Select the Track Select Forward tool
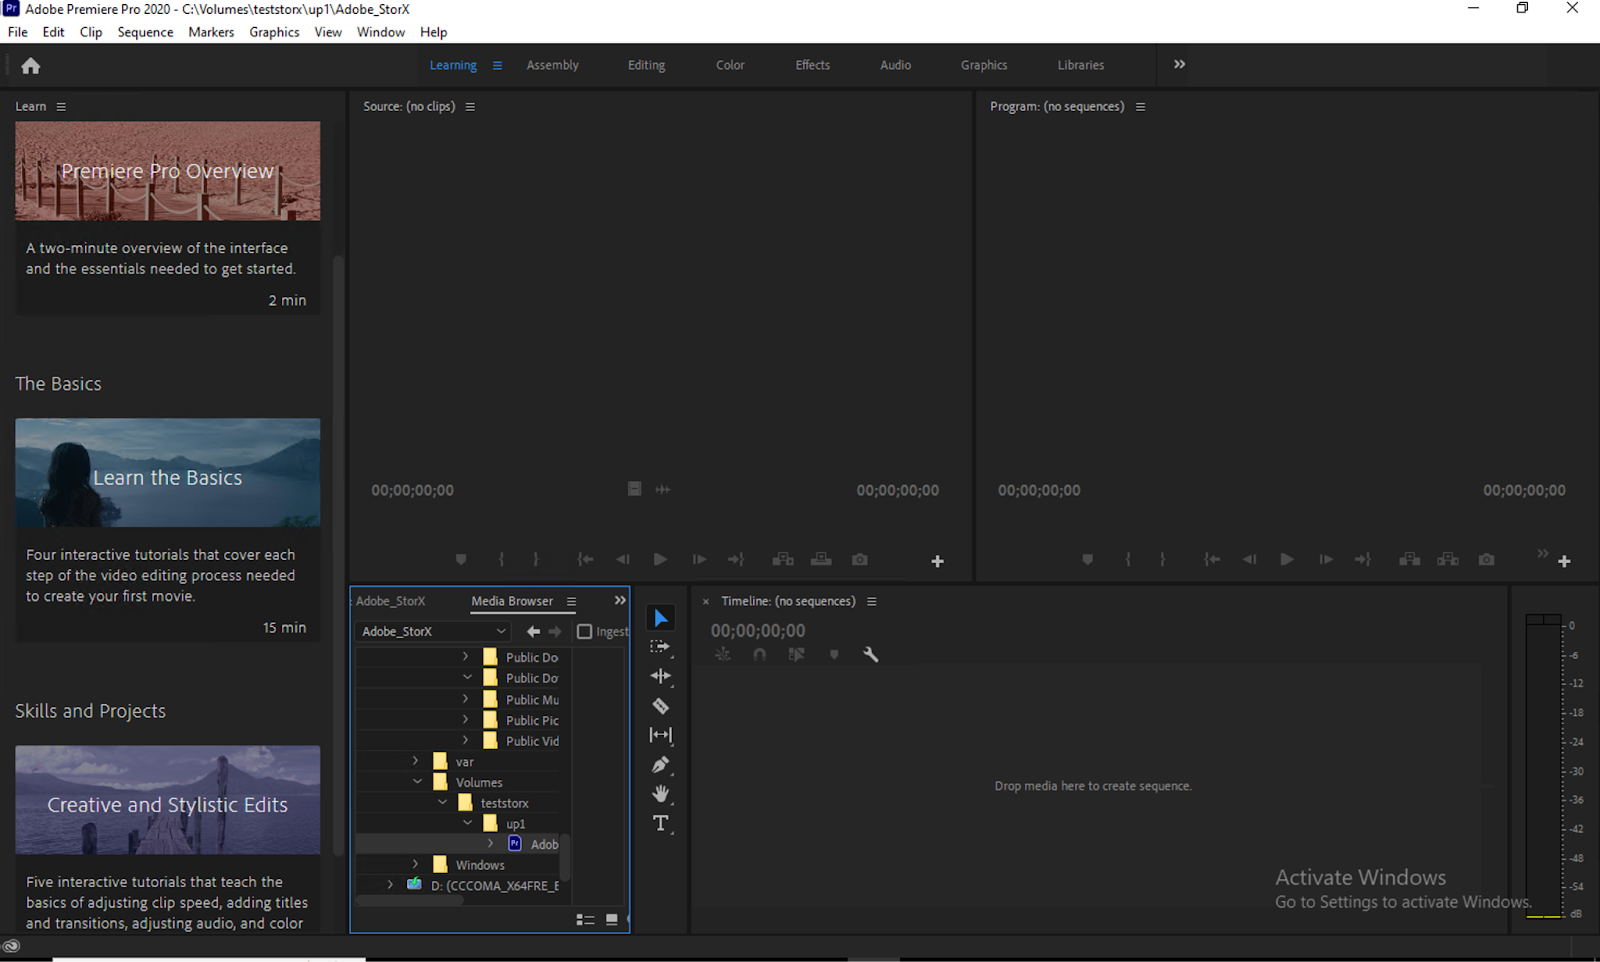Image resolution: width=1600 pixels, height=962 pixels. coord(660,647)
